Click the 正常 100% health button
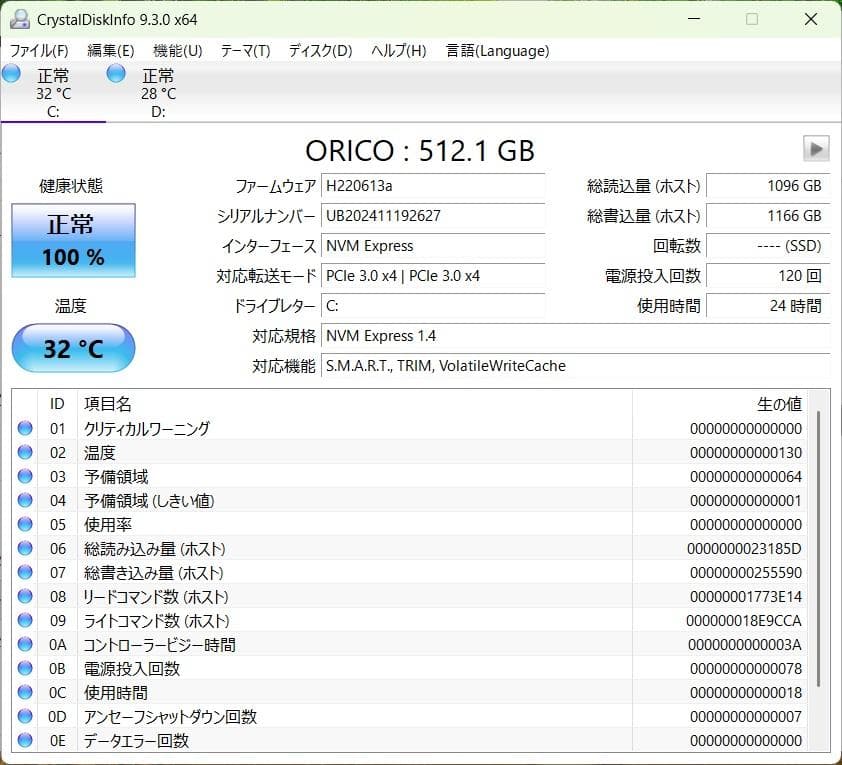842x765 pixels. click(72, 240)
